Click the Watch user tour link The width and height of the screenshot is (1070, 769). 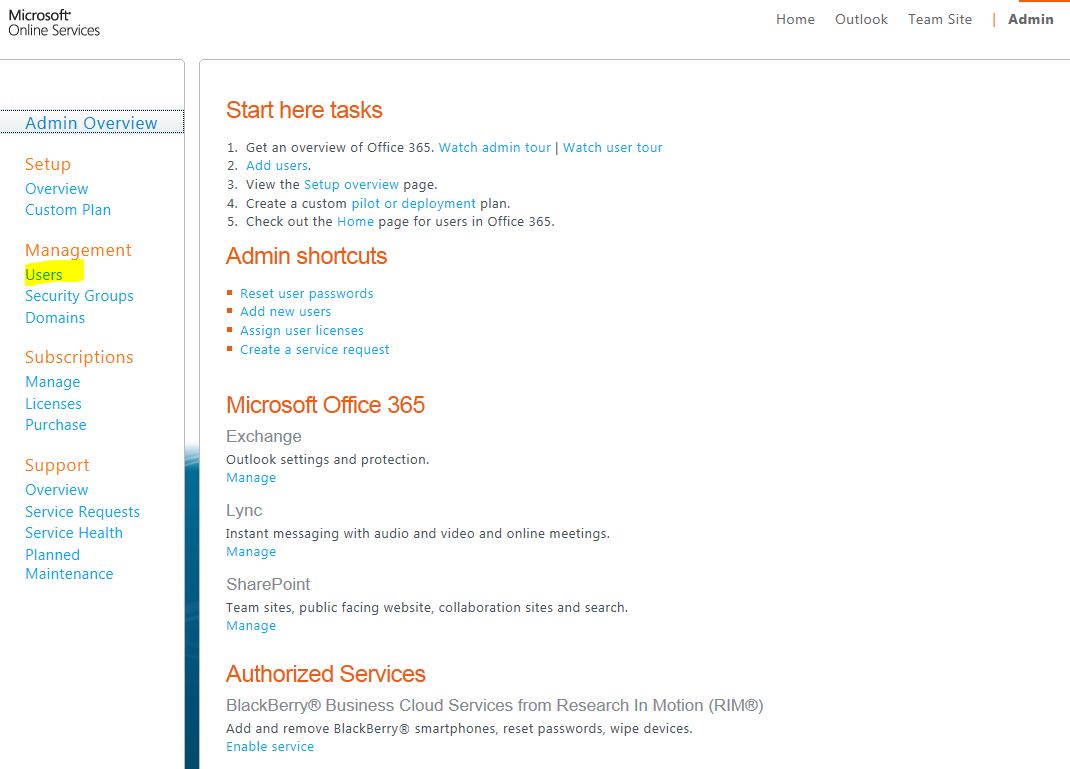(613, 147)
